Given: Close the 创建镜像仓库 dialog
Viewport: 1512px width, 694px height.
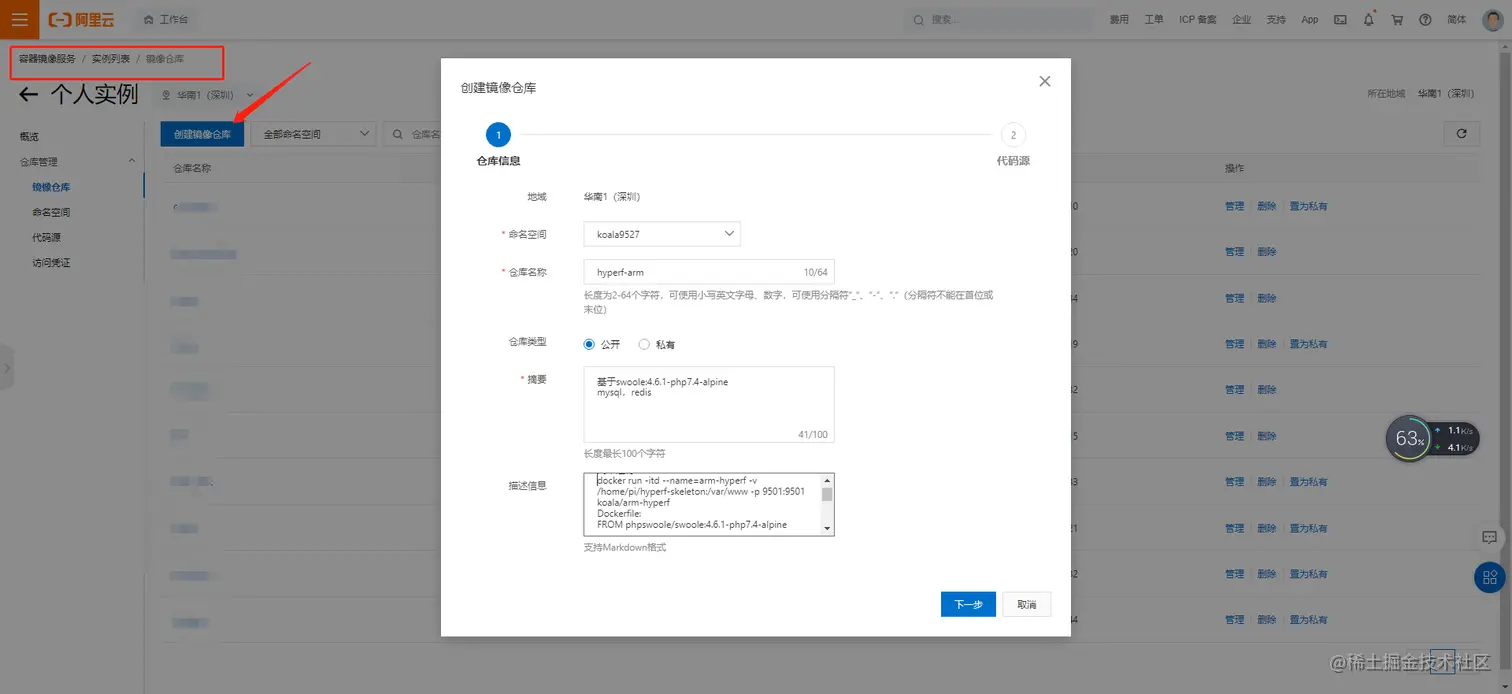Looking at the screenshot, I should tap(1045, 82).
